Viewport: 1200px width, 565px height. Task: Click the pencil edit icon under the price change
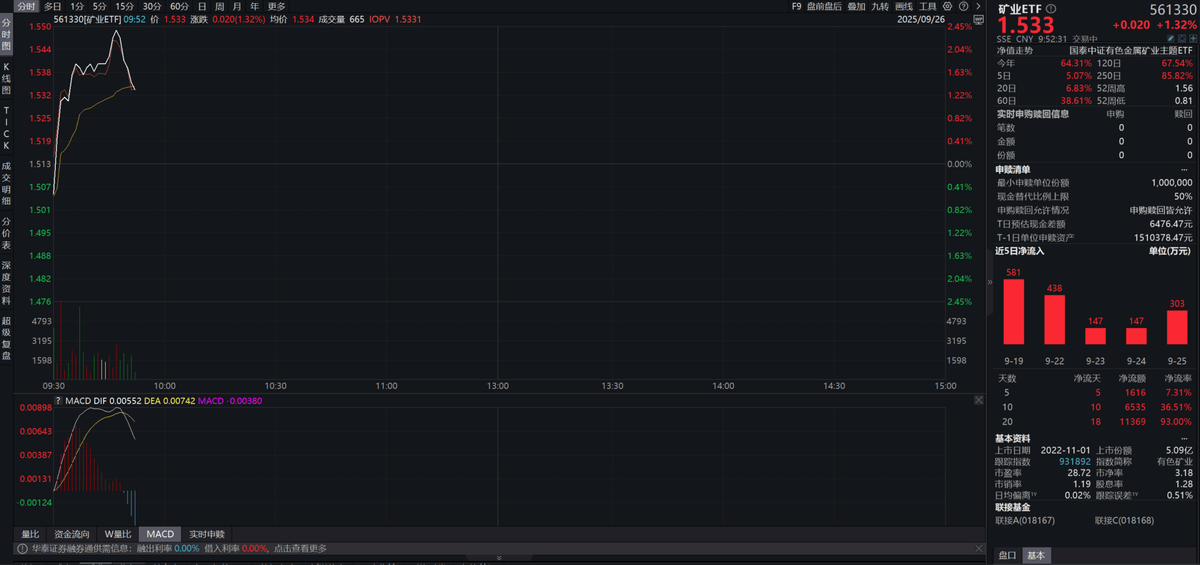point(1170,38)
